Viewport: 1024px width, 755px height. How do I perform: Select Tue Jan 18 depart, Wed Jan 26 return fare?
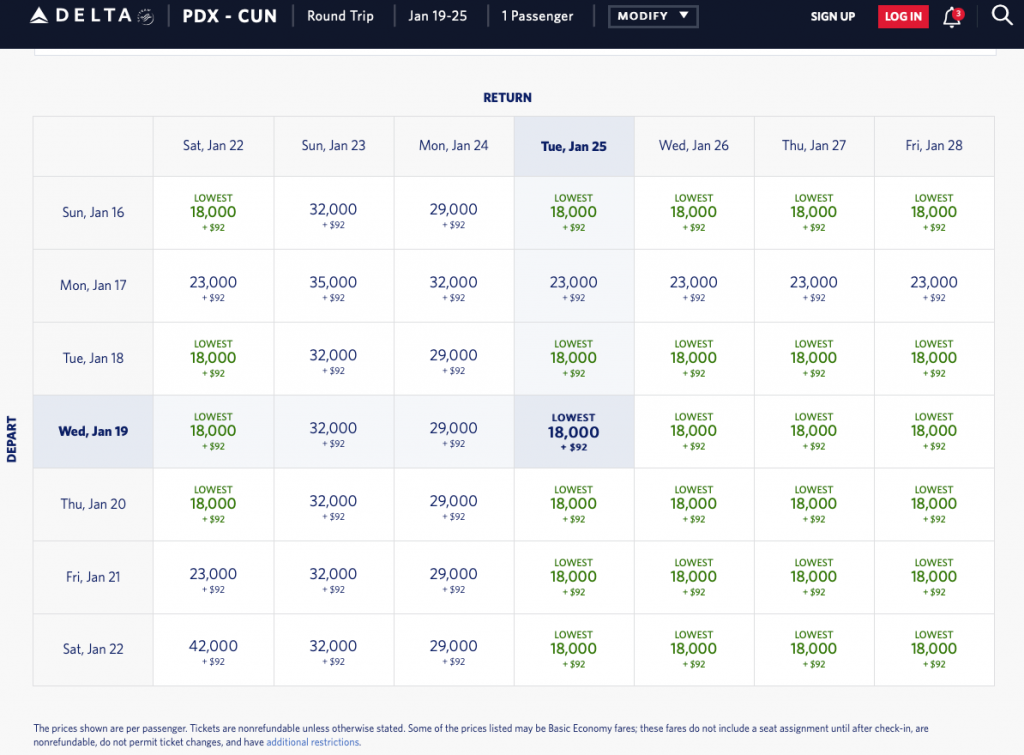(693, 359)
